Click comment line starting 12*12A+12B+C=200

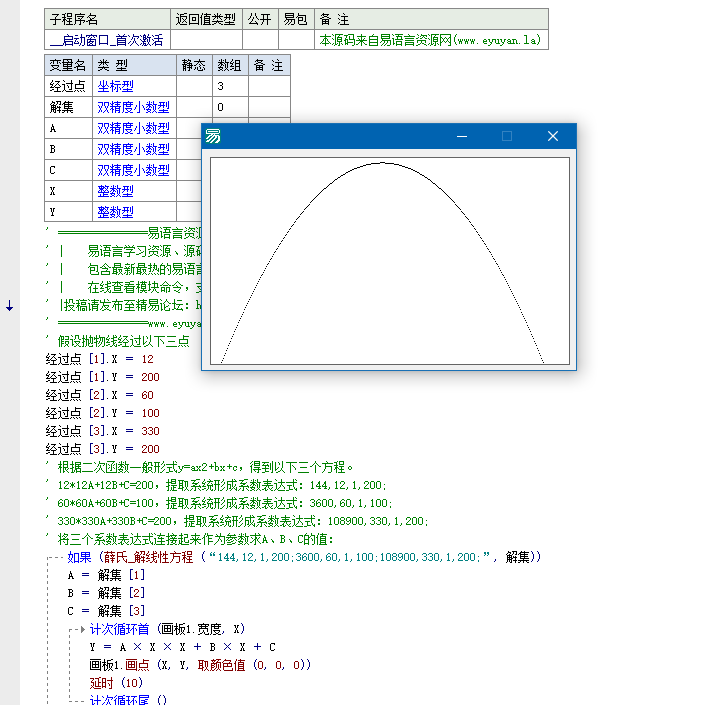[x=222, y=486]
